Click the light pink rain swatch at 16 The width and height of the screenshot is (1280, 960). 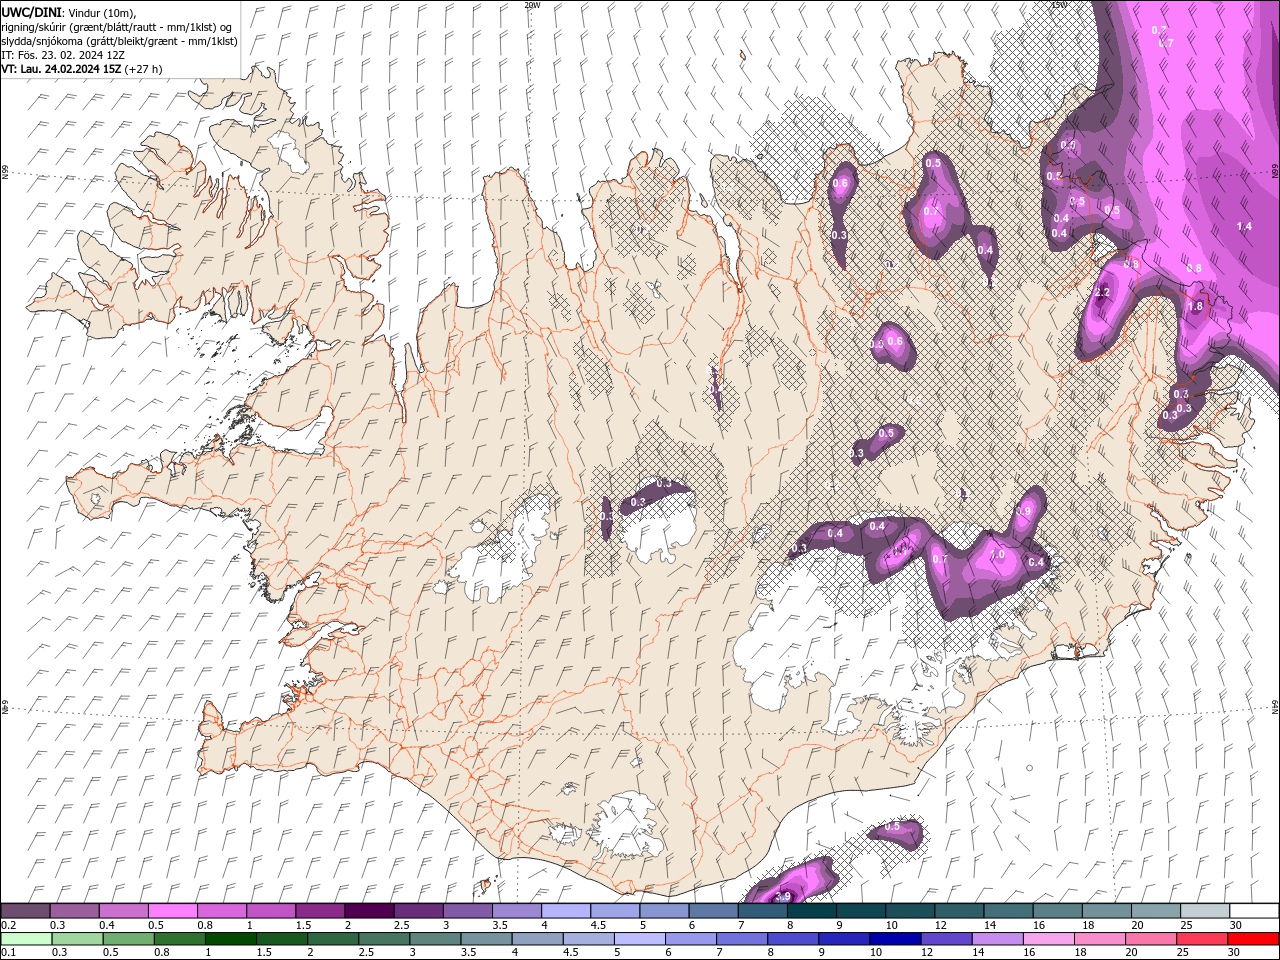pyautogui.click(x=1049, y=939)
